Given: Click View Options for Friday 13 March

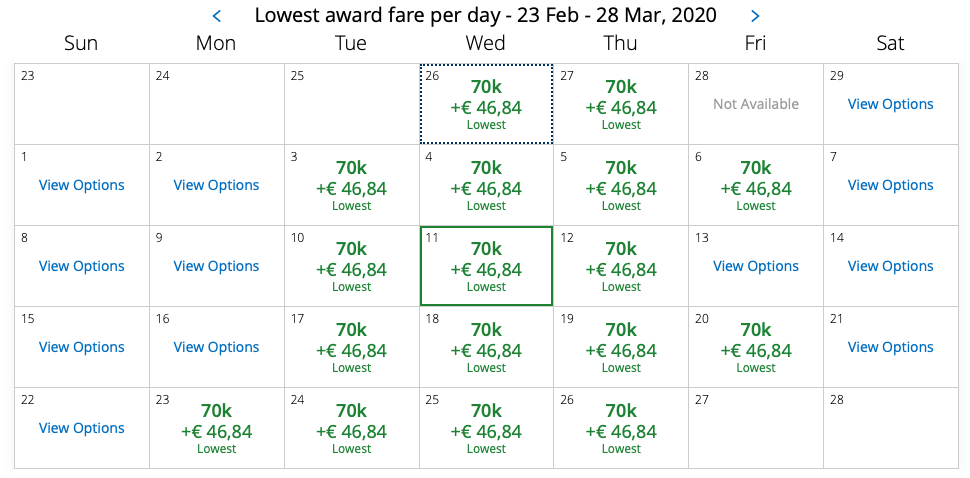Looking at the screenshot, I should coord(756,266).
